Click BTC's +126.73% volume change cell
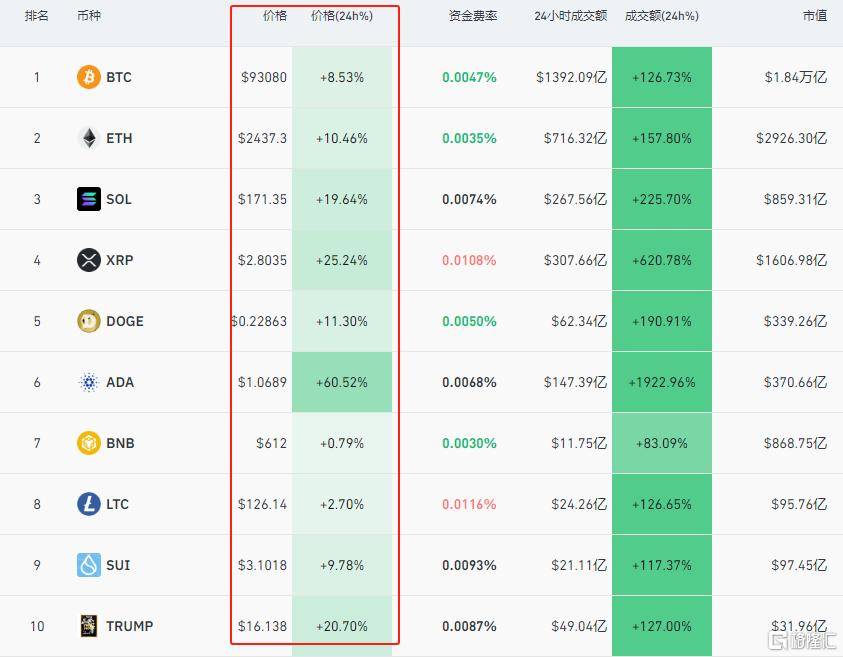Image resolution: width=843 pixels, height=657 pixels. click(x=662, y=77)
